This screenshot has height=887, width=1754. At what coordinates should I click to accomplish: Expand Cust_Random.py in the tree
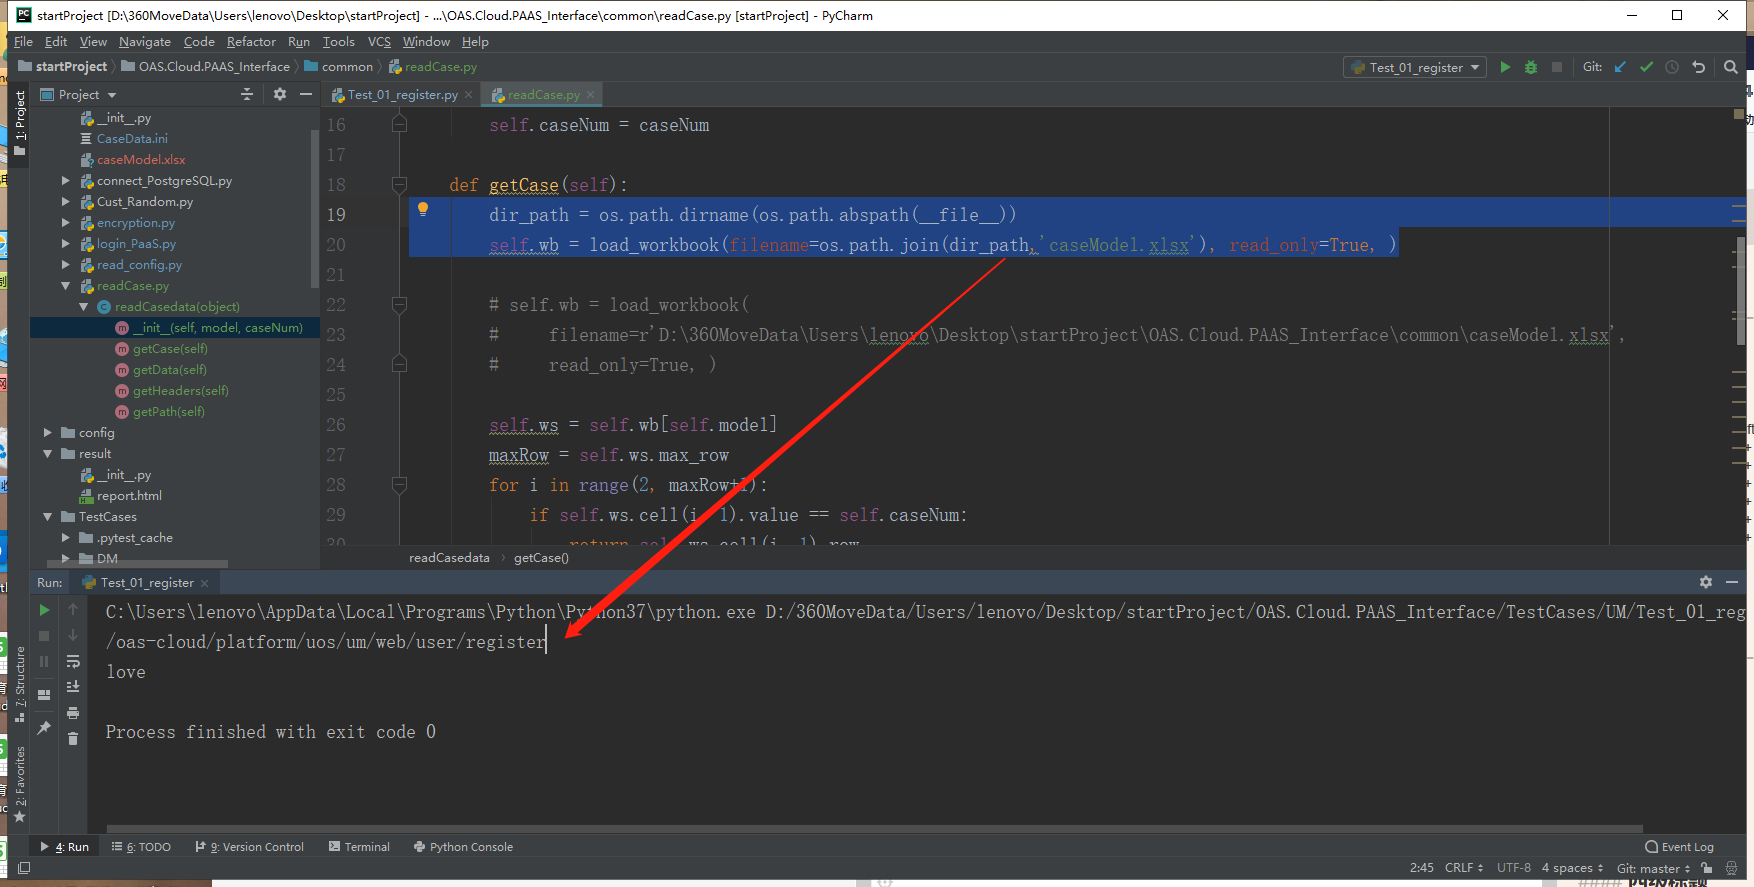(x=66, y=202)
